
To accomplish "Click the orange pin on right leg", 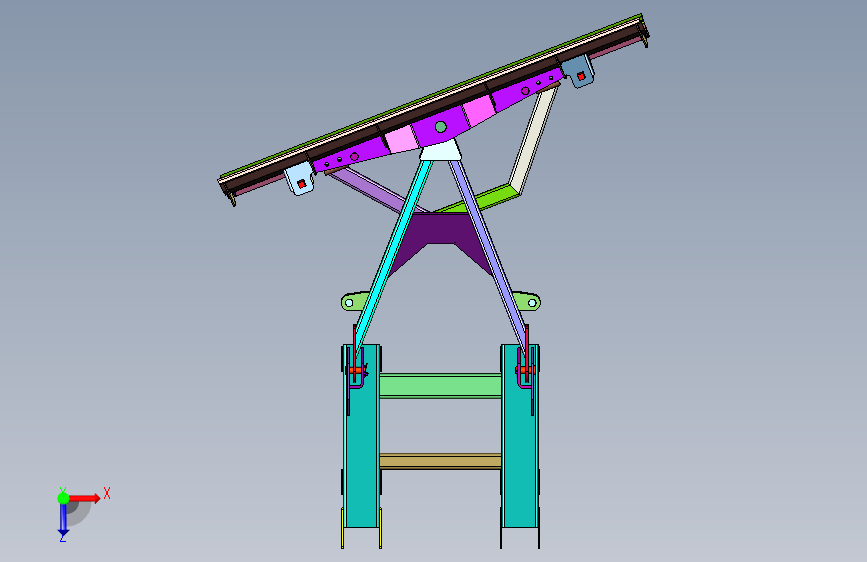I will point(525,370).
